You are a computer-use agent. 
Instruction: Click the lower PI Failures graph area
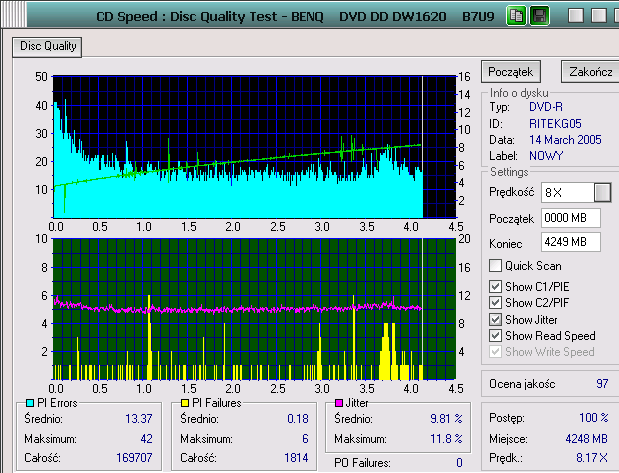coord(255,309)
